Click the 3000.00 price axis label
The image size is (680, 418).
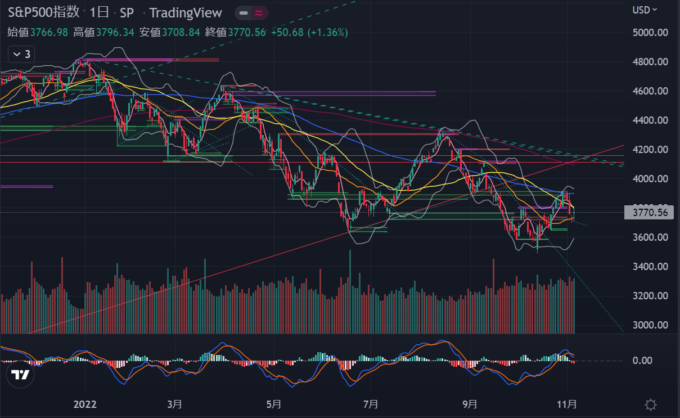(x=649, y=326)
